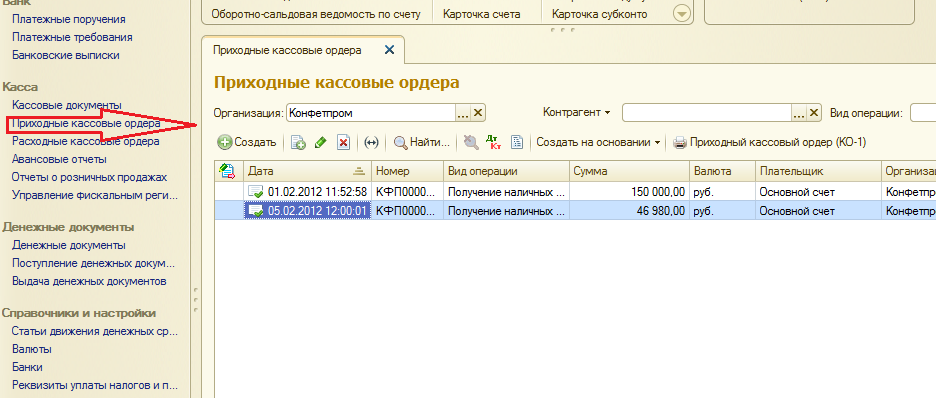Open the Карточка субконто report

click(x=599, y=14)
